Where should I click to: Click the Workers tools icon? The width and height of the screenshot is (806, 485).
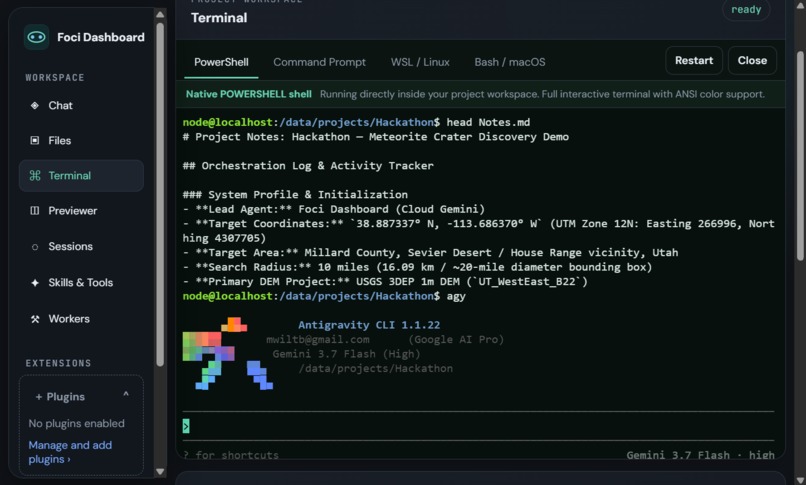[34, 319]
